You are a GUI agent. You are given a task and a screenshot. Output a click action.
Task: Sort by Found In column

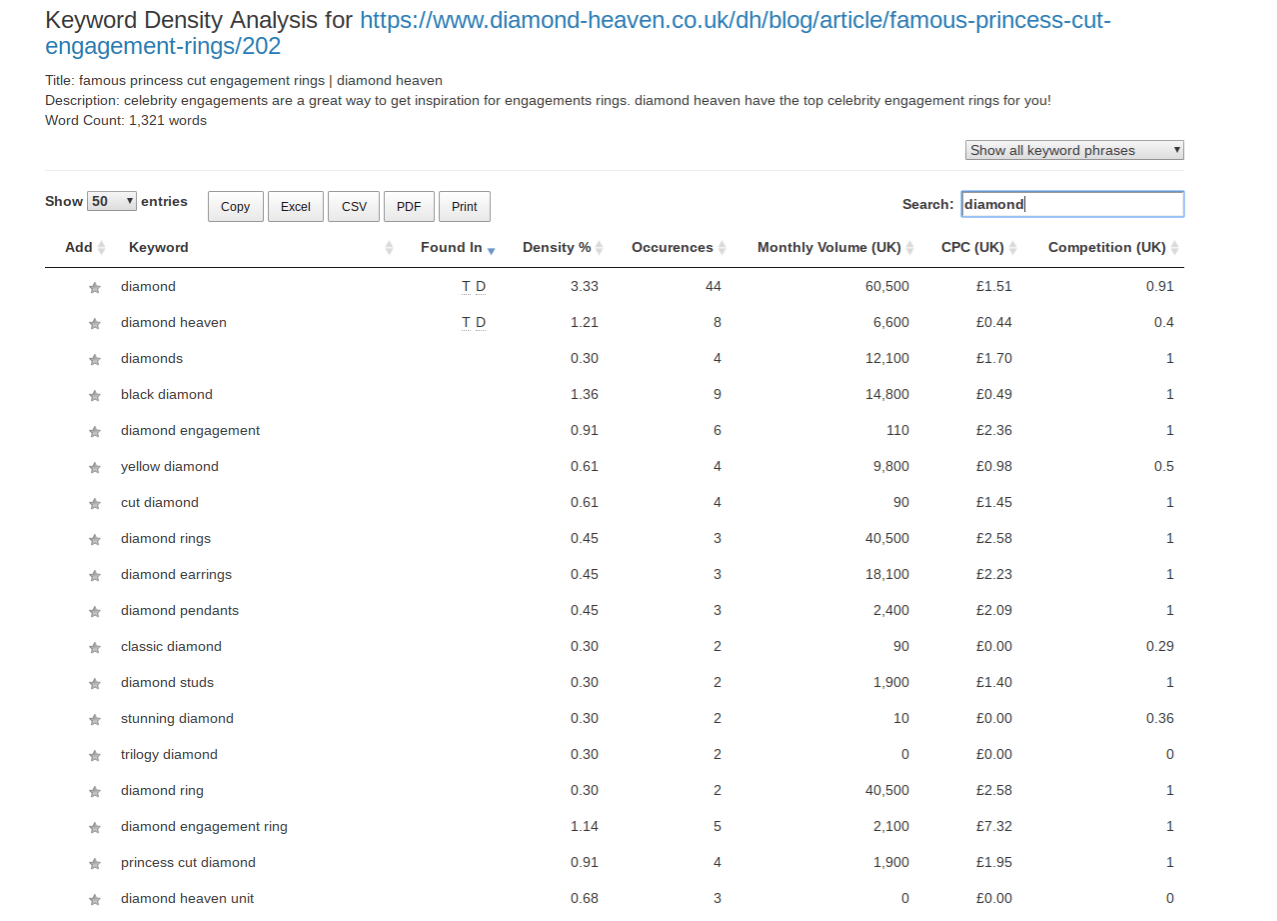[458, 247]
